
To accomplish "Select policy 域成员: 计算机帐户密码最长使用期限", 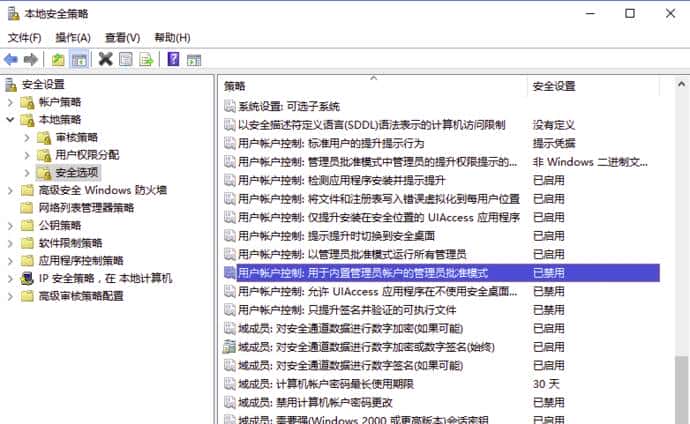I will tap(326, 384).
